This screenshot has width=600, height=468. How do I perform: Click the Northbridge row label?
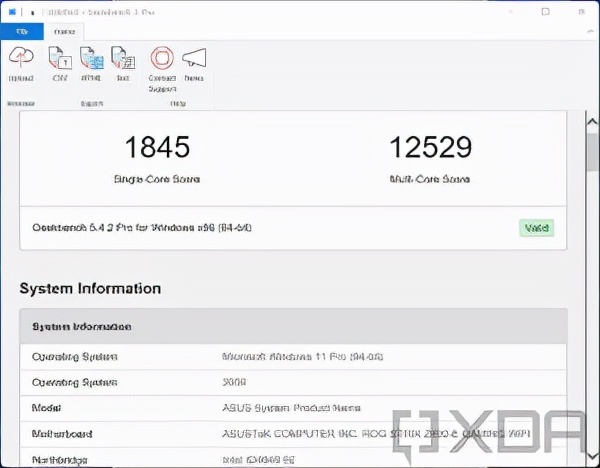point(60,460)
